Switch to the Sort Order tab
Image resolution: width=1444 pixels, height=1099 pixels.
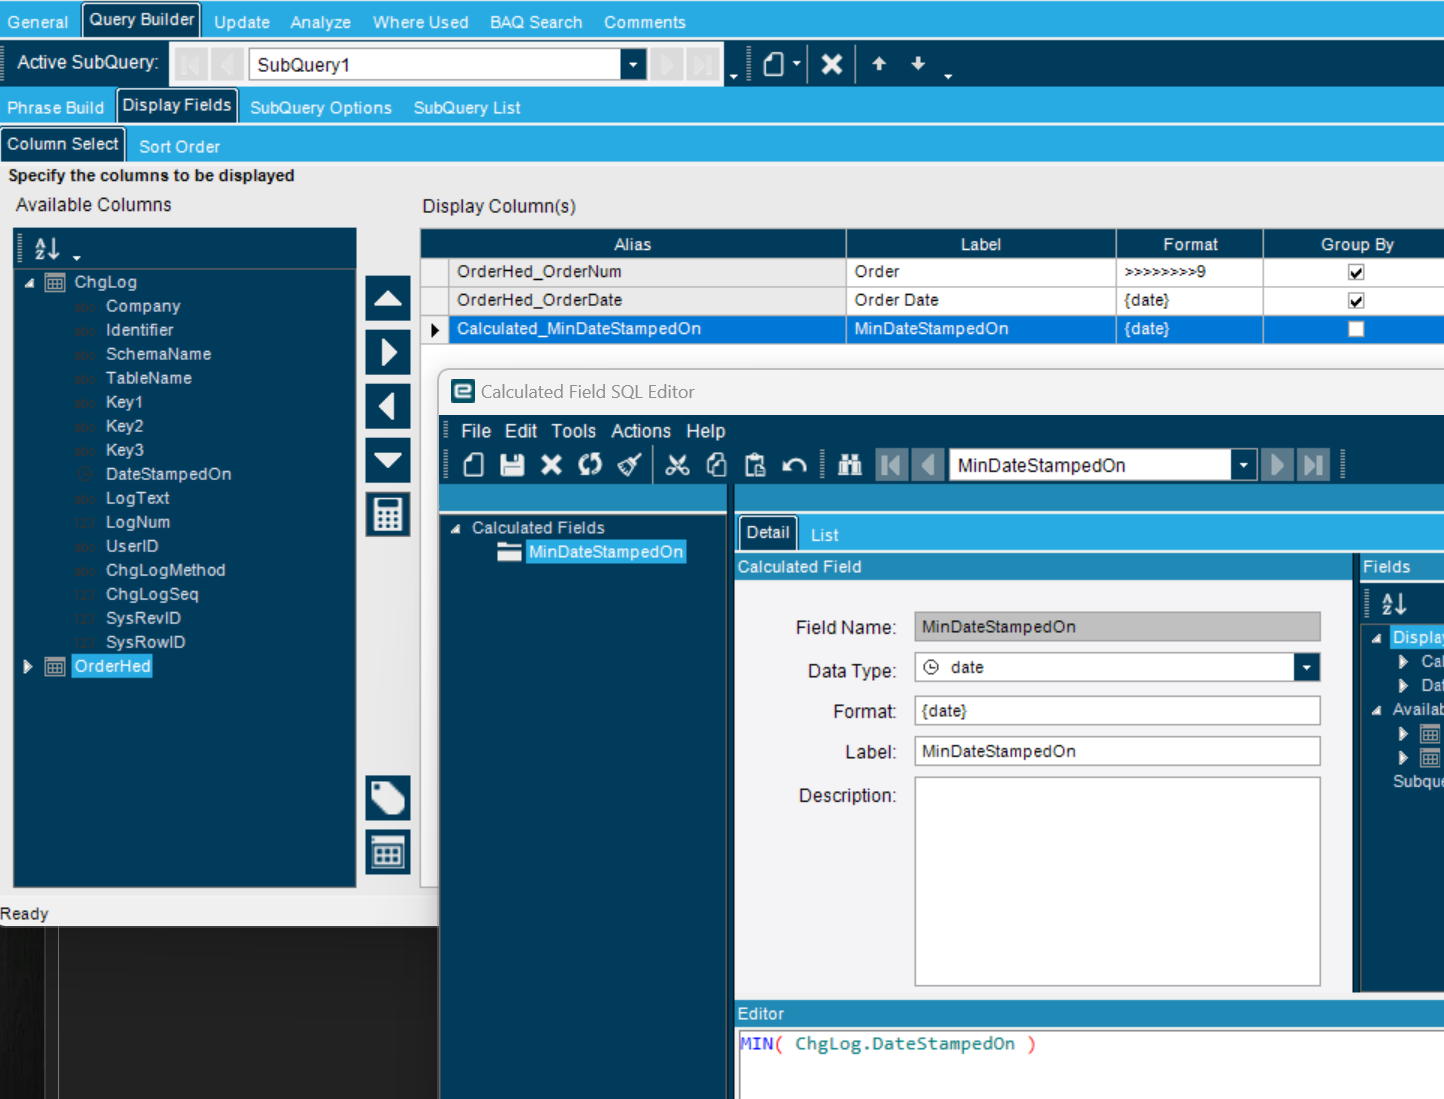(179, 146)
